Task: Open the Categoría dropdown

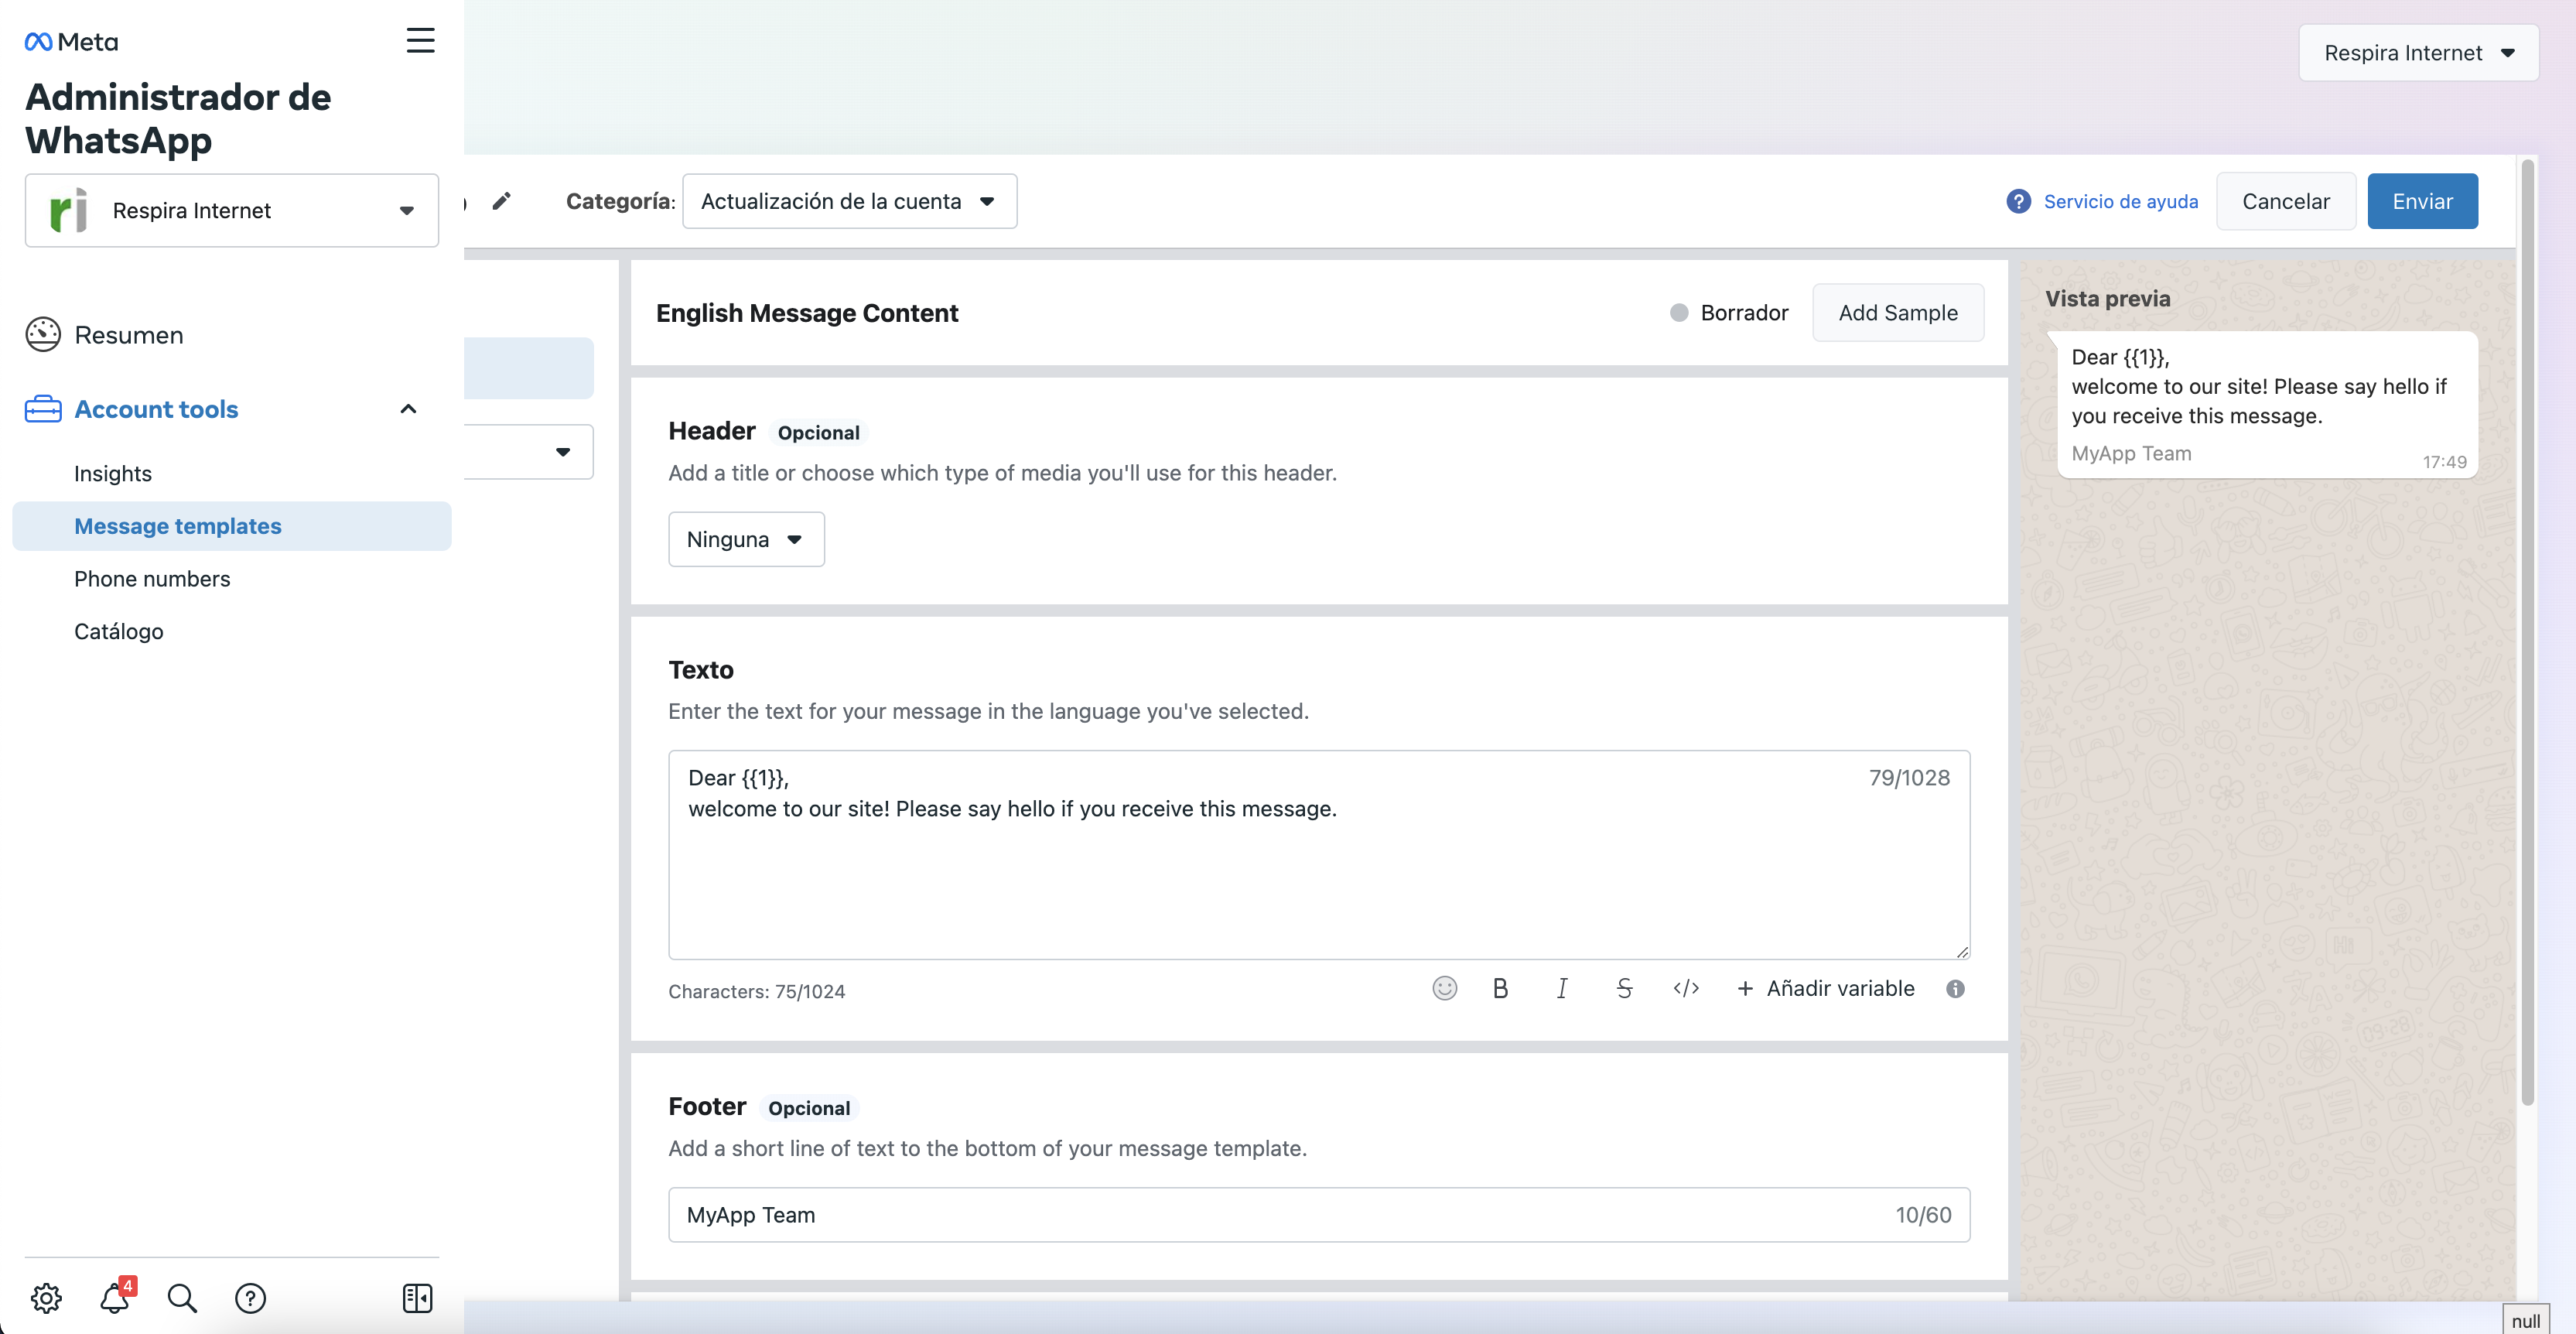Action: tap(848, 201)
